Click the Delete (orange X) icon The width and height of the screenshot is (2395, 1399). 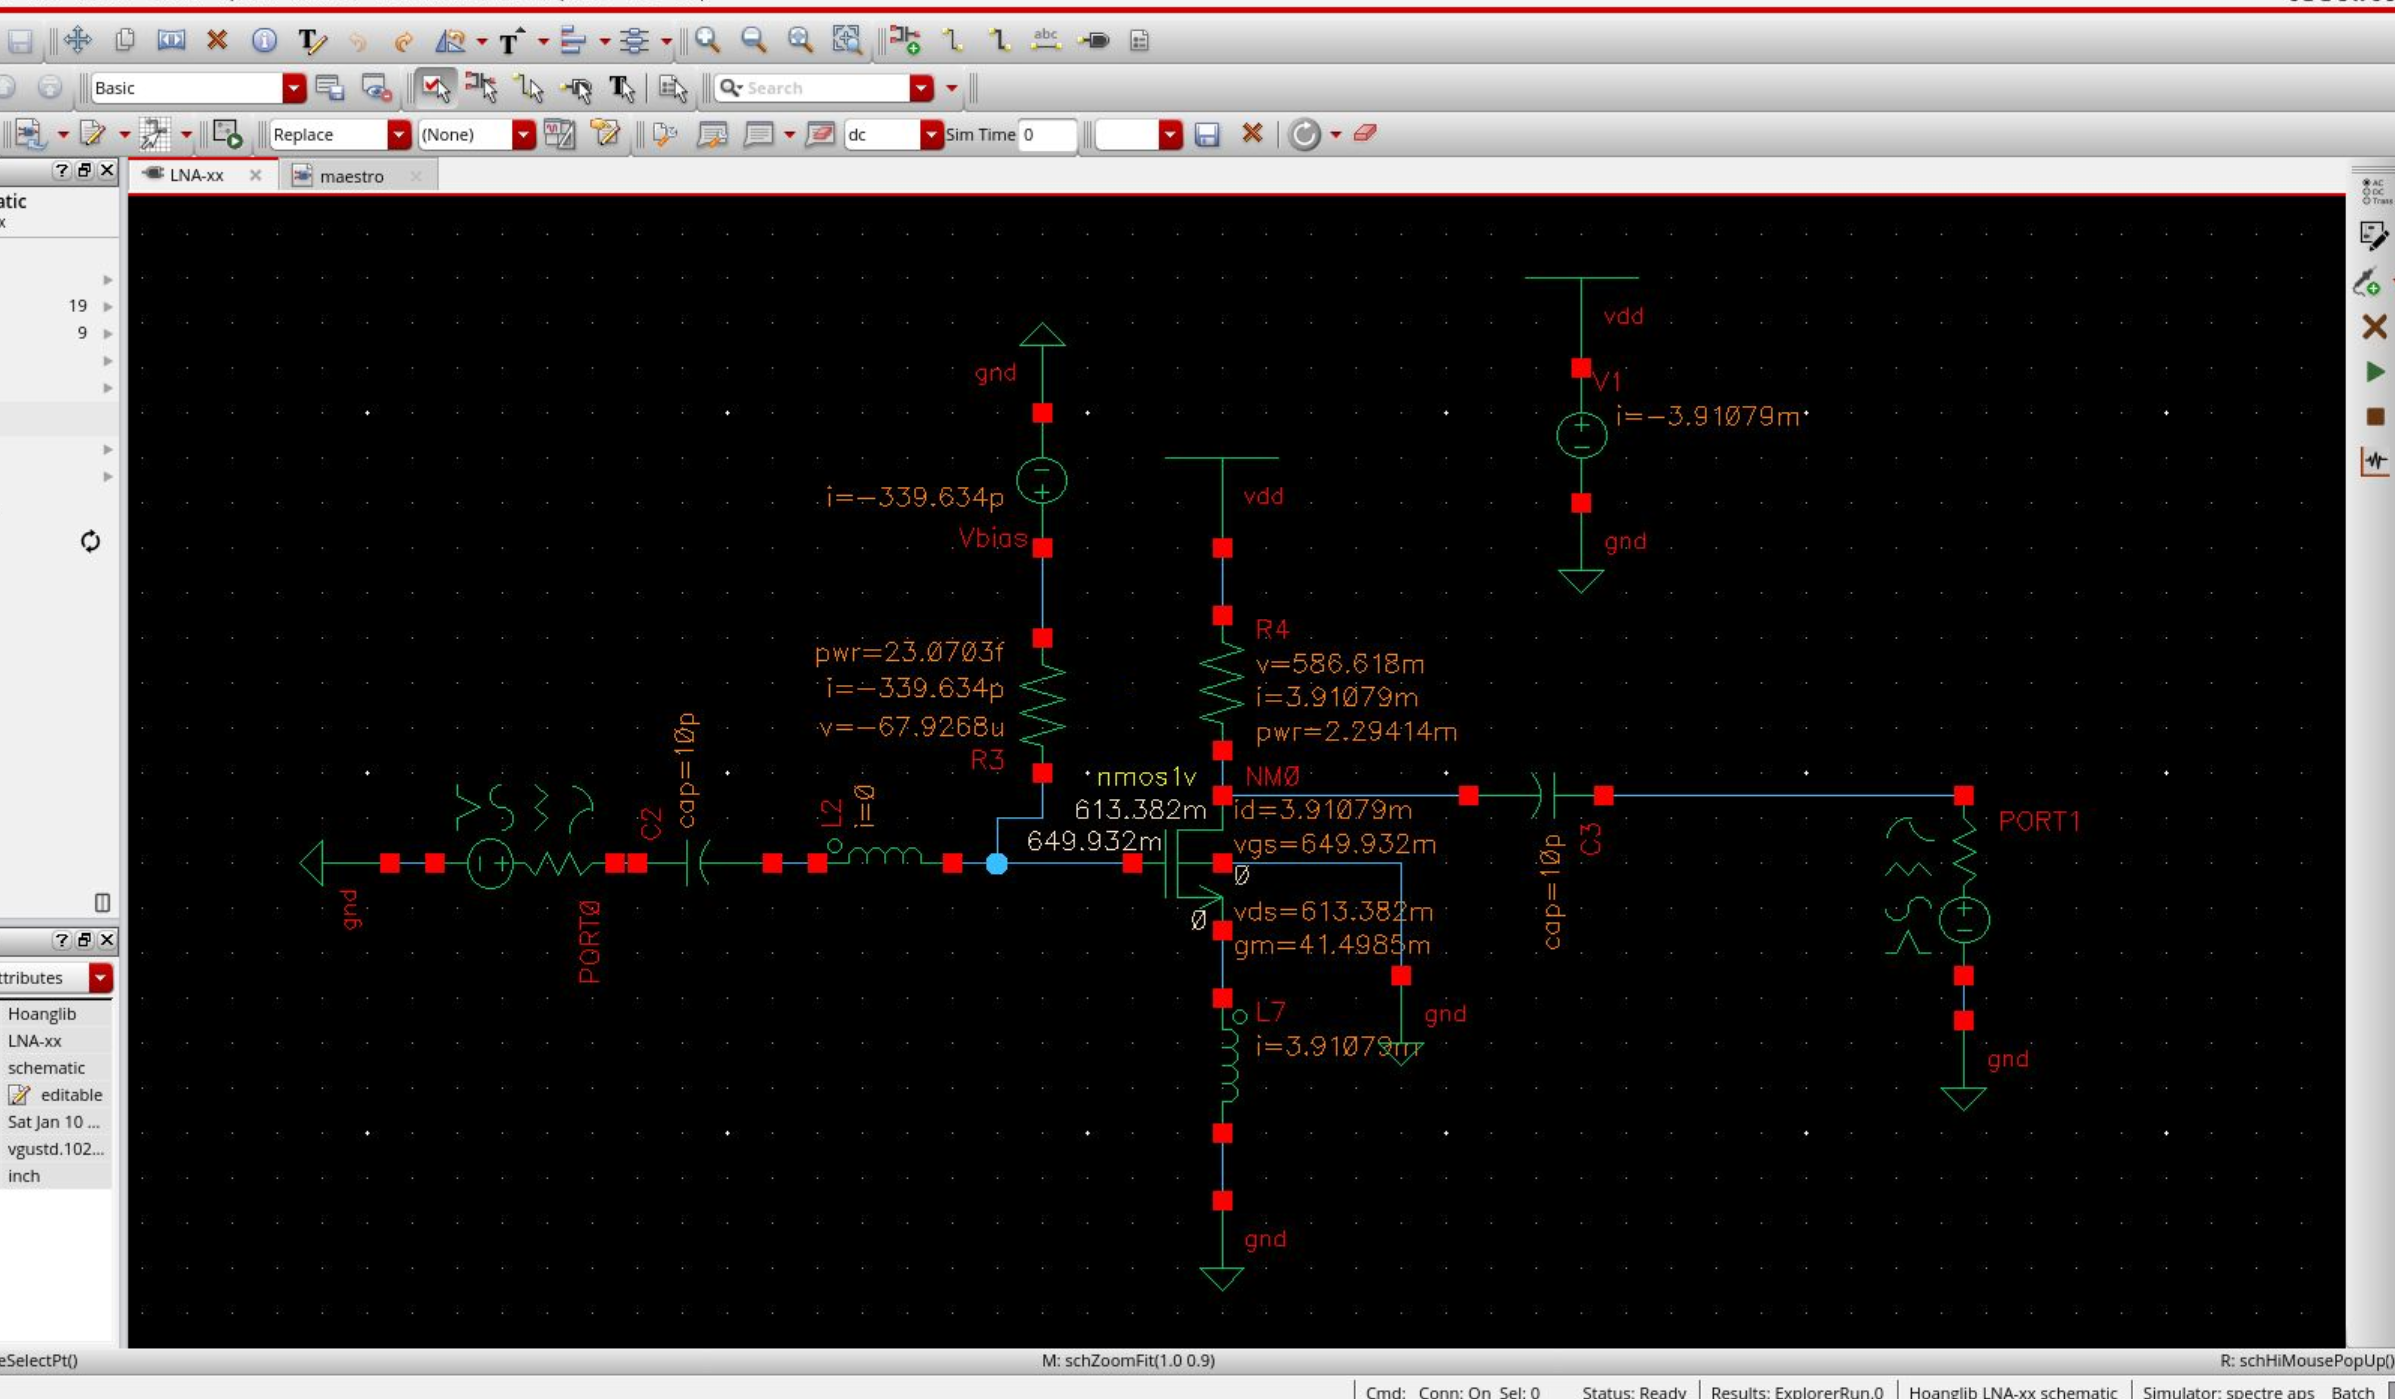point(217,40)
